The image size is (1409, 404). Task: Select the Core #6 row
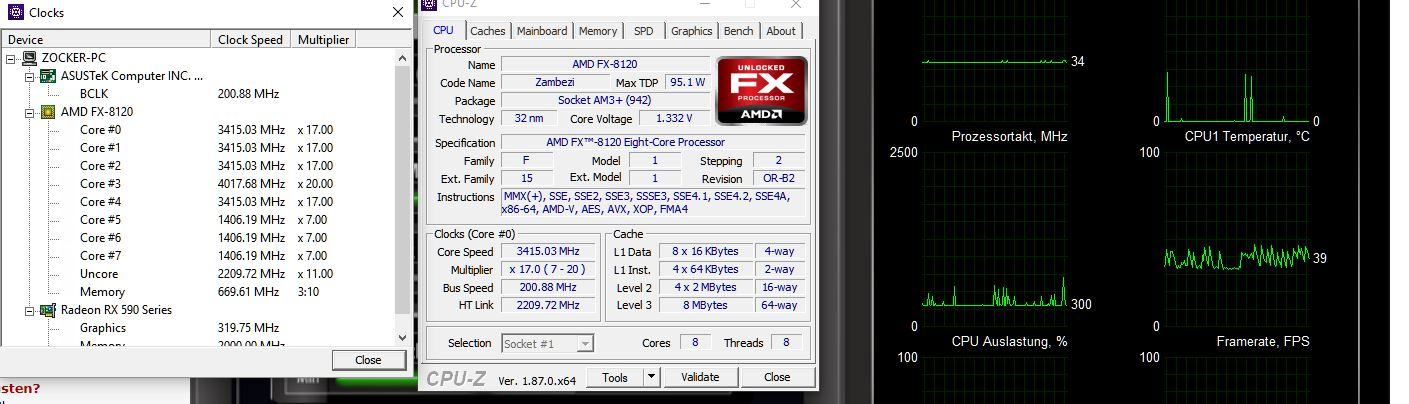[197, 238]
